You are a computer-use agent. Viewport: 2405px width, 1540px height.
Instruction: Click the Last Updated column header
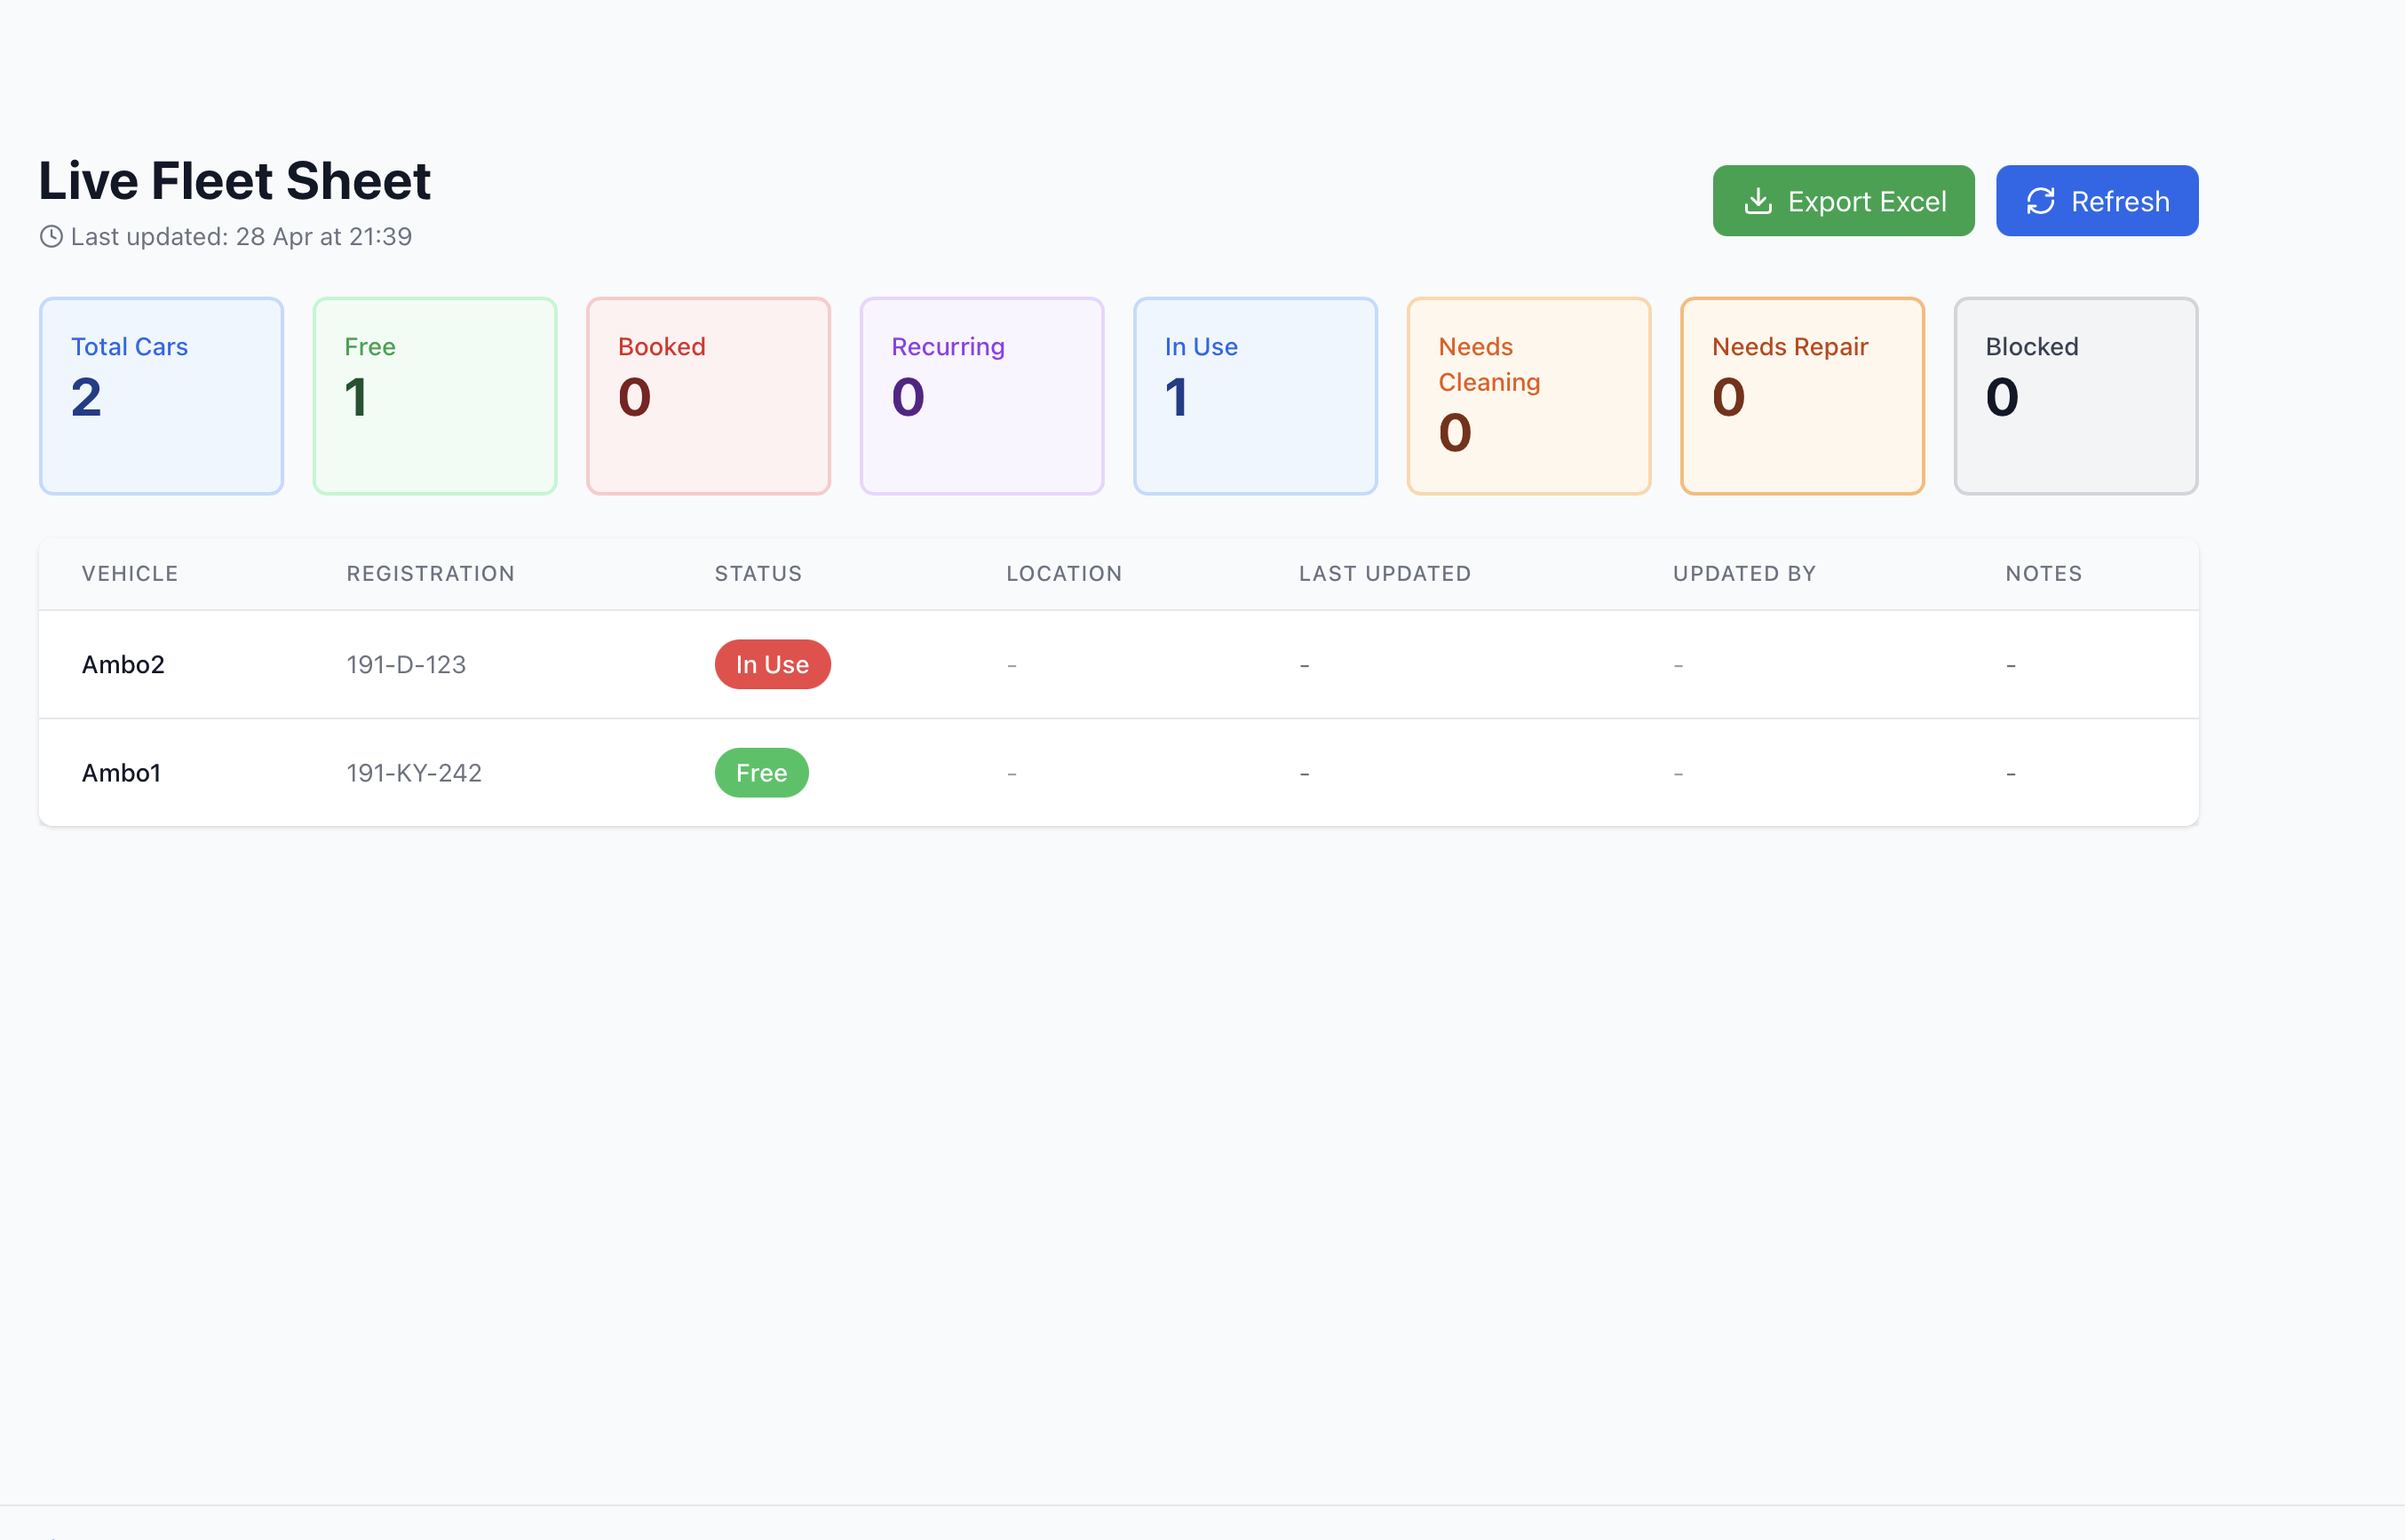point(1385,574)
